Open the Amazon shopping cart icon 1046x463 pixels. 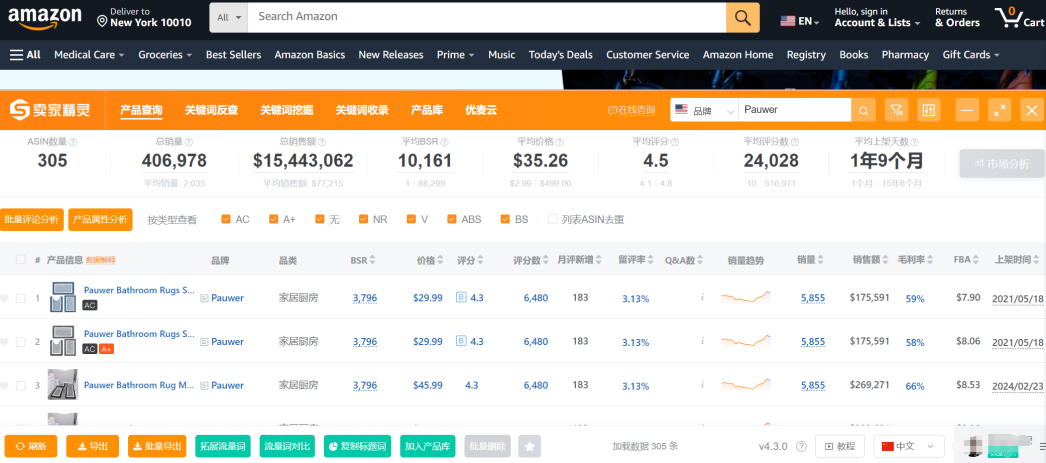[x=1007, y=17]
